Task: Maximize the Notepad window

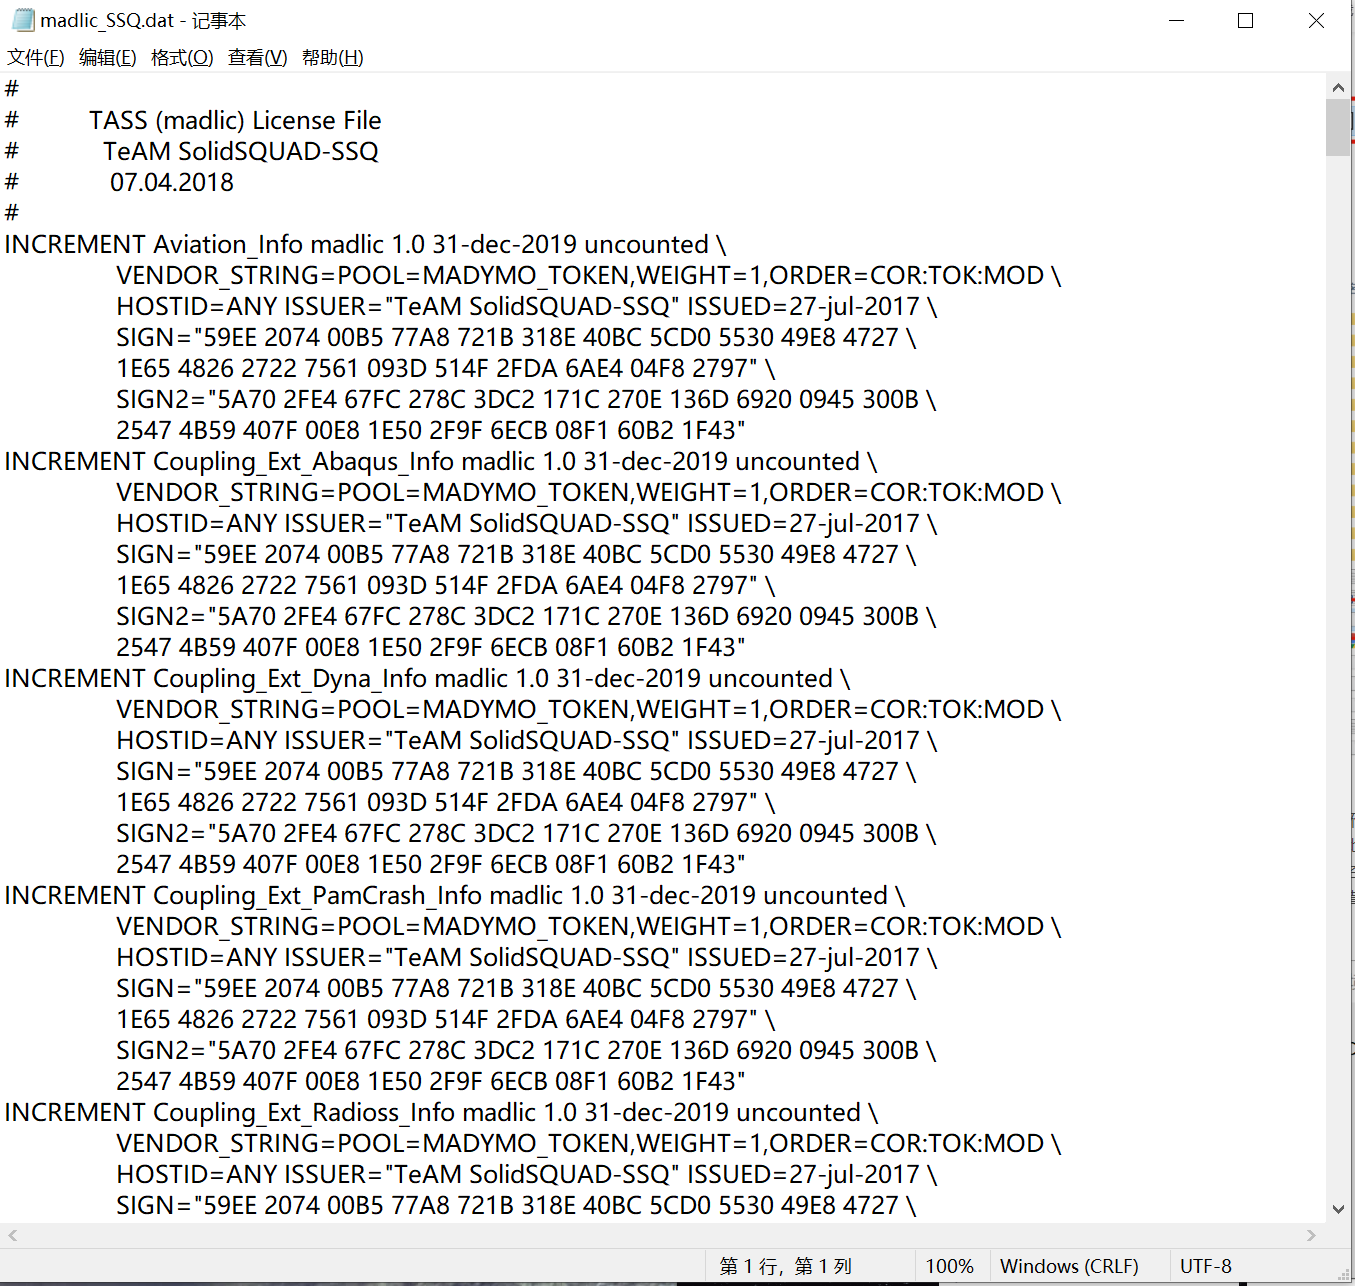Action: [1246, 20]
